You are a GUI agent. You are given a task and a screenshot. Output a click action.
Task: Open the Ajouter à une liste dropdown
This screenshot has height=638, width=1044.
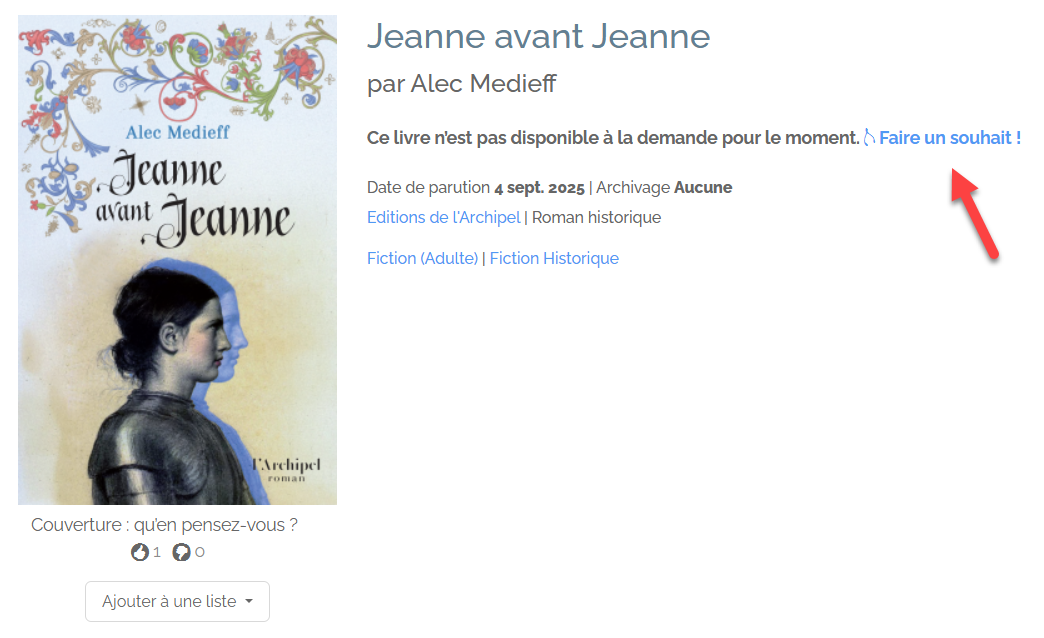tap(177, 601)
